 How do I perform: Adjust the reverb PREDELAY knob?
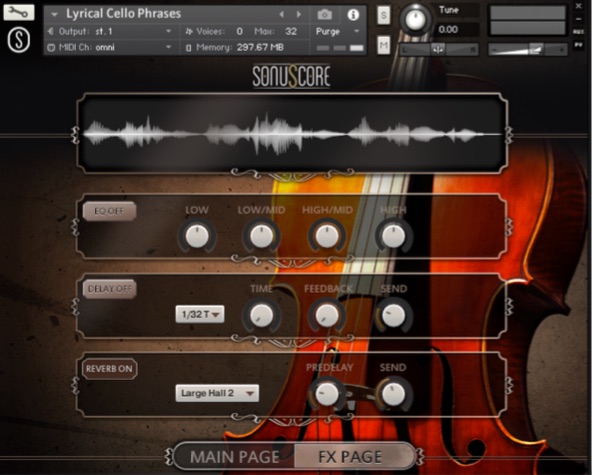(327, 394)
